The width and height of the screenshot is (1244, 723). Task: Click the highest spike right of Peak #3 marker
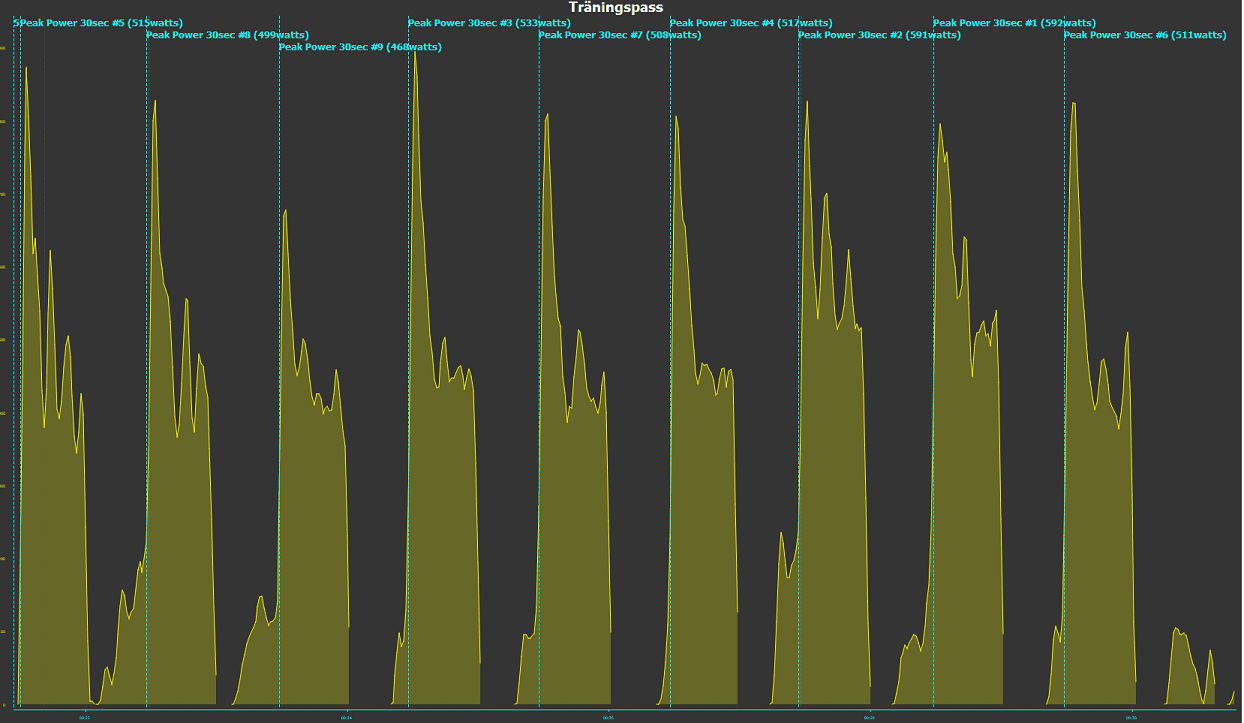[x=414, y=50]
